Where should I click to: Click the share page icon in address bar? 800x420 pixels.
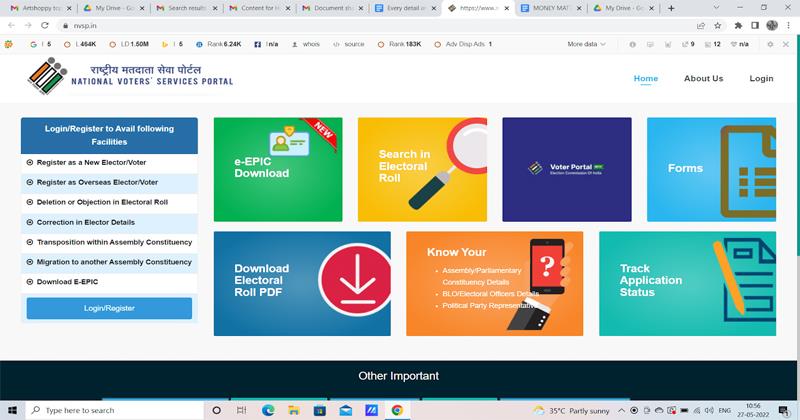coord(701,26)
